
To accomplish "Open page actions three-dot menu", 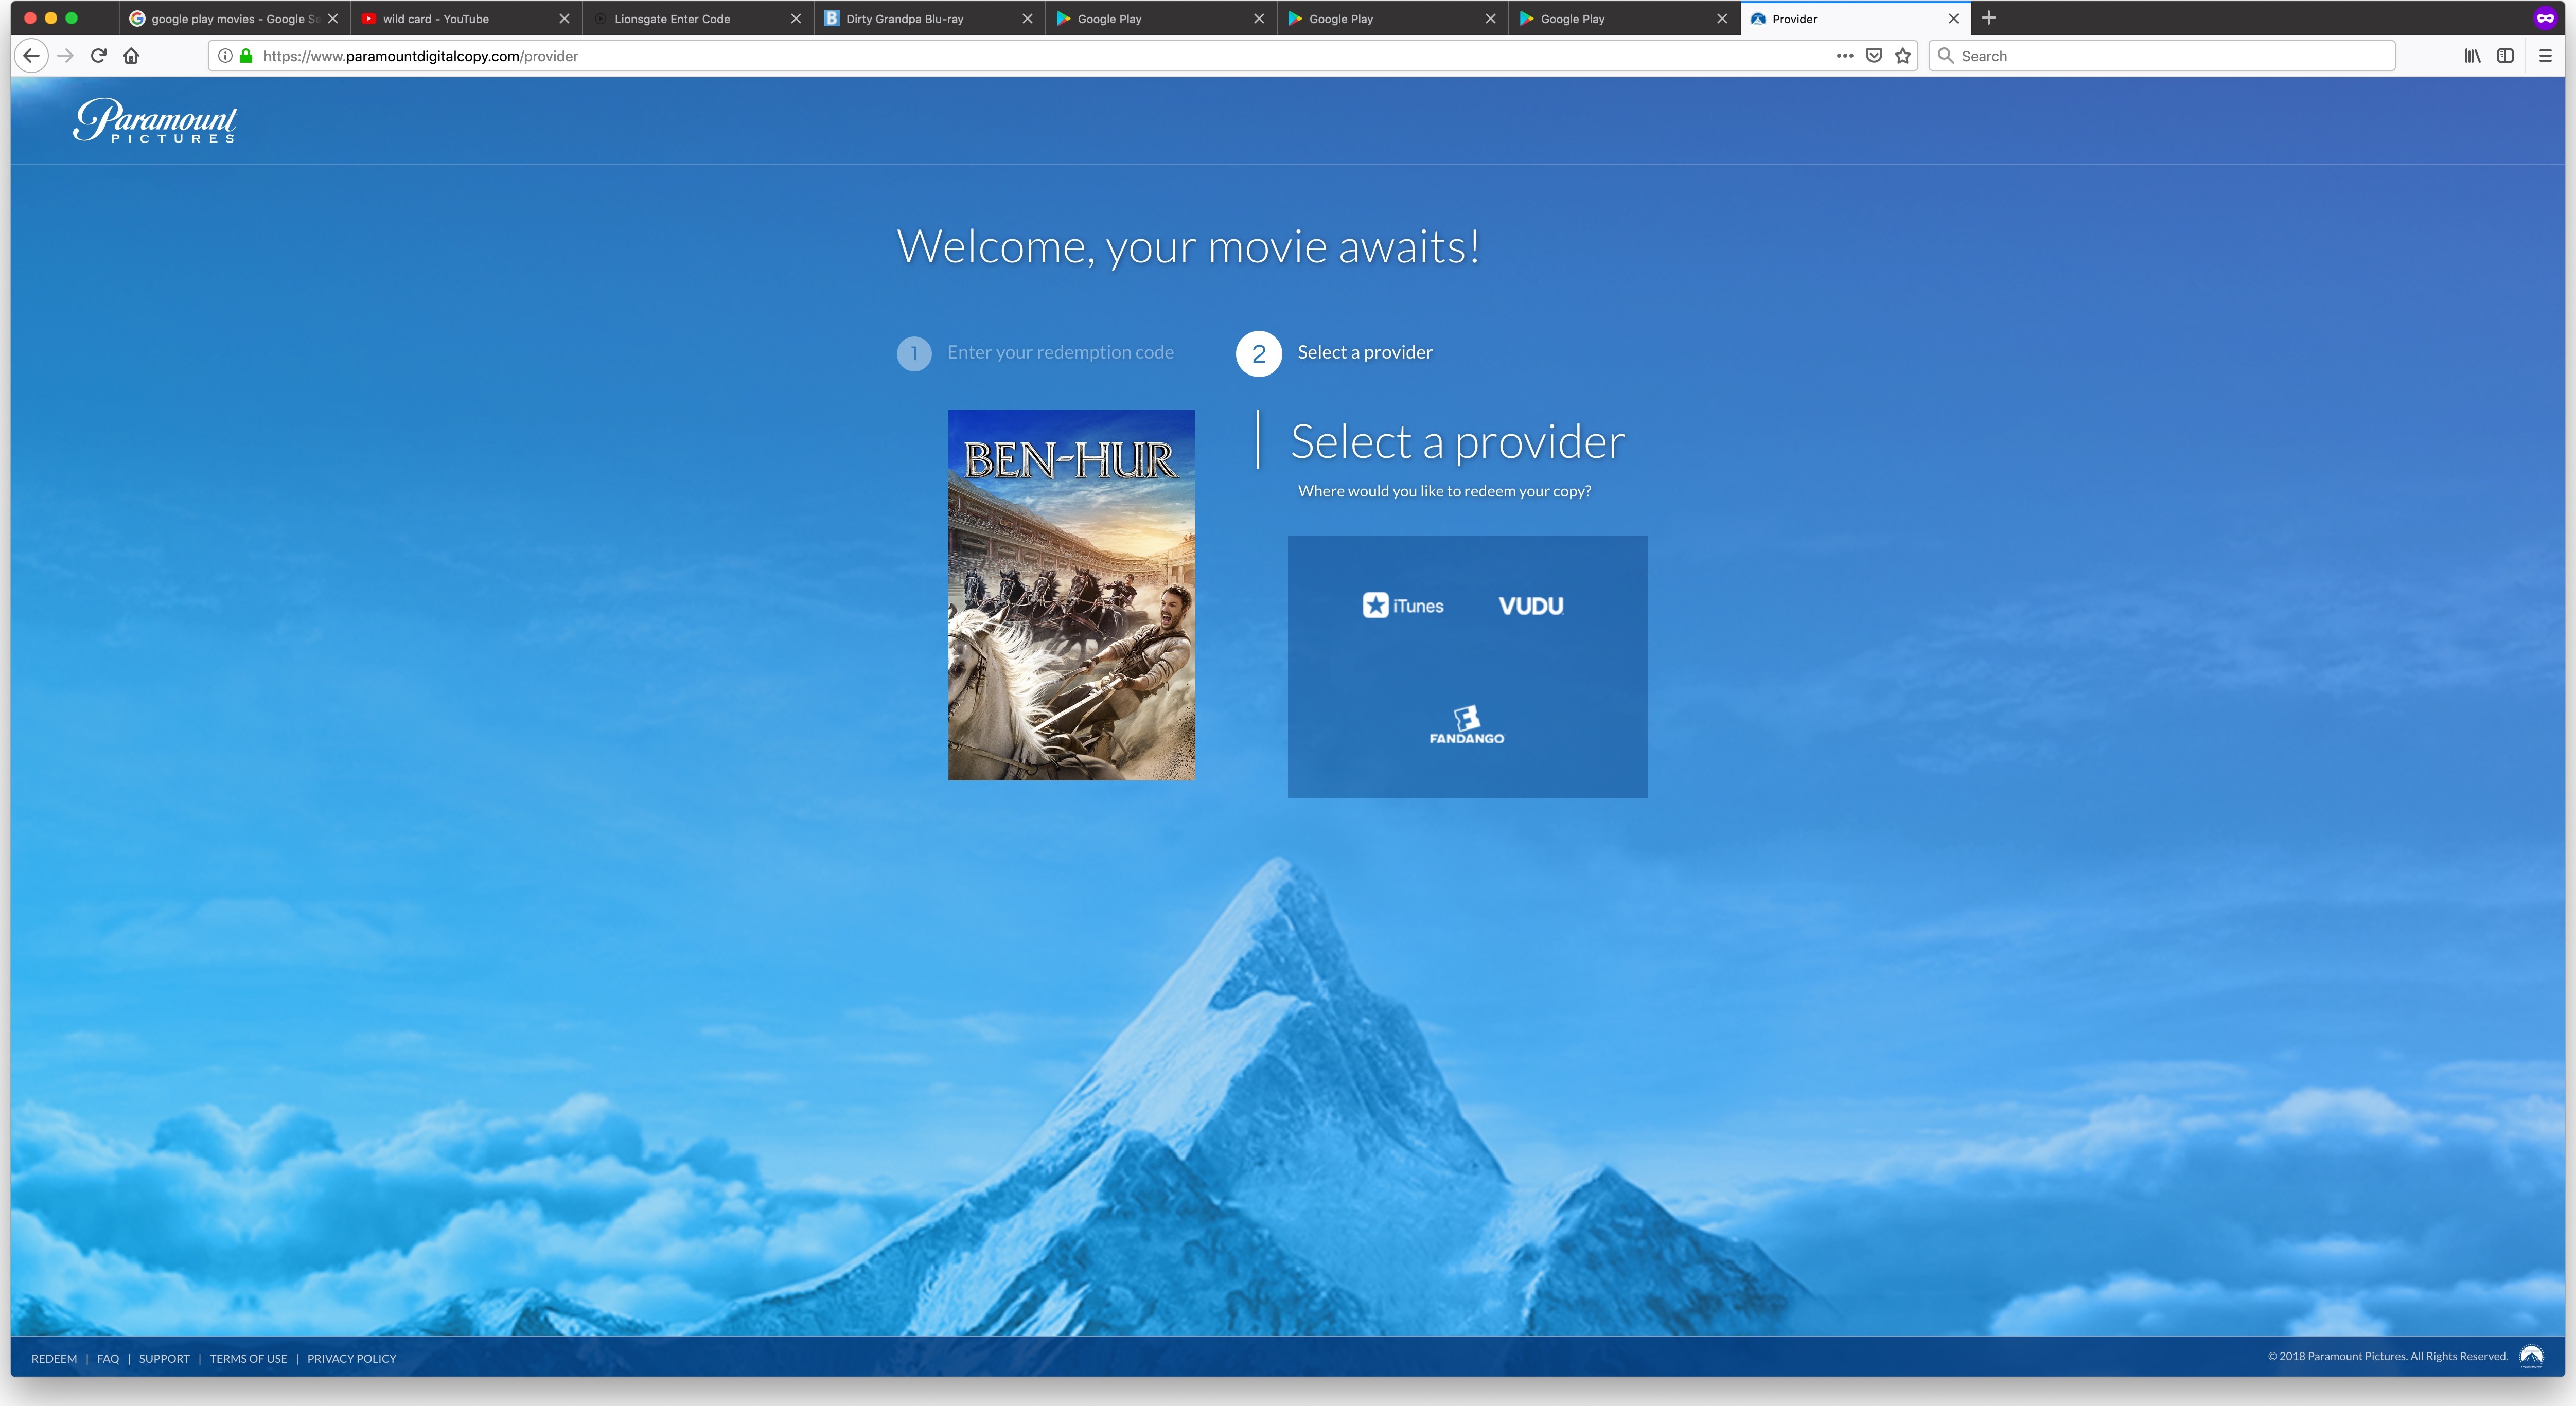I will click(x=1845, y=56).
